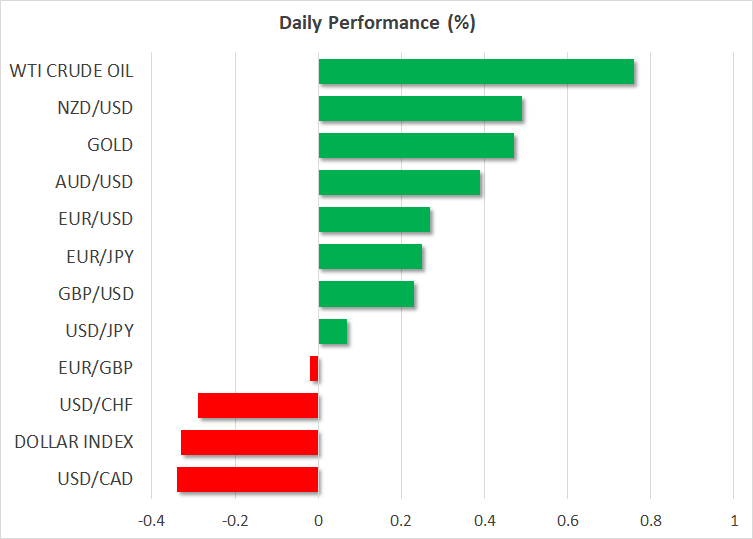Viewport: 753px width, 539px height.
Task: Click the GBP/USD green bar
Action: click(x=366, y=294)
